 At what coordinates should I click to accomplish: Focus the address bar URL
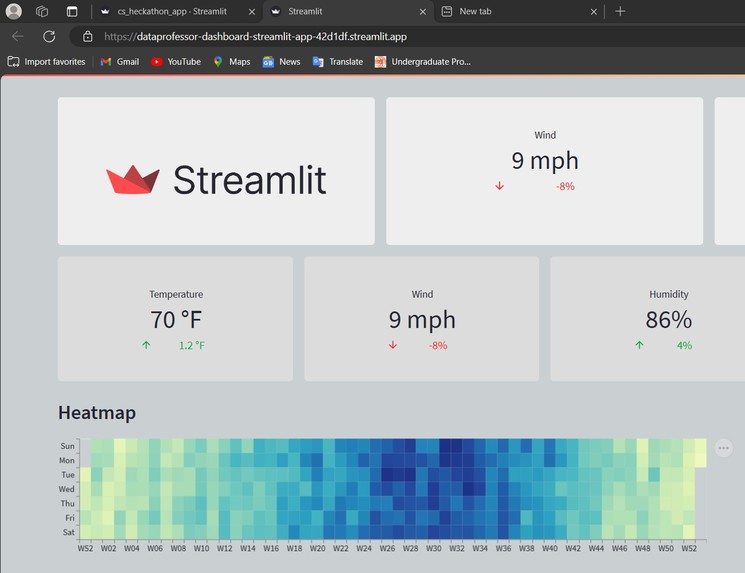point(255,37)
